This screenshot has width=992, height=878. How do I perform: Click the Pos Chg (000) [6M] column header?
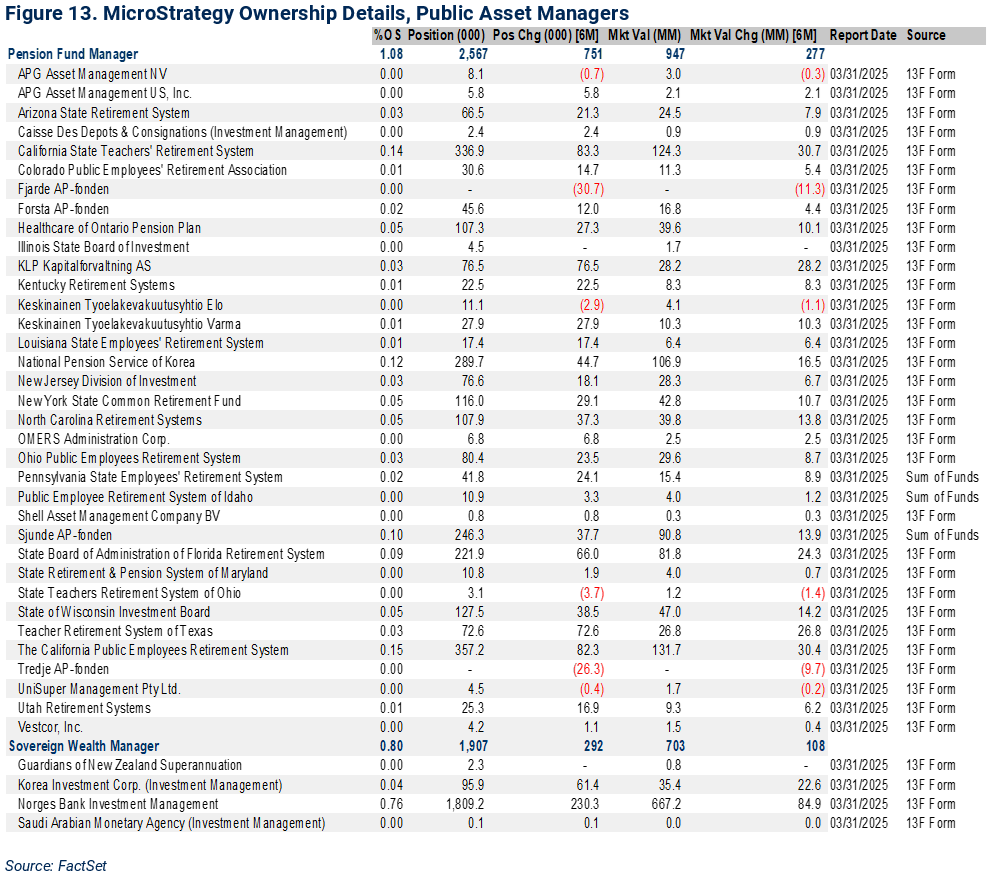coord(545,35)
